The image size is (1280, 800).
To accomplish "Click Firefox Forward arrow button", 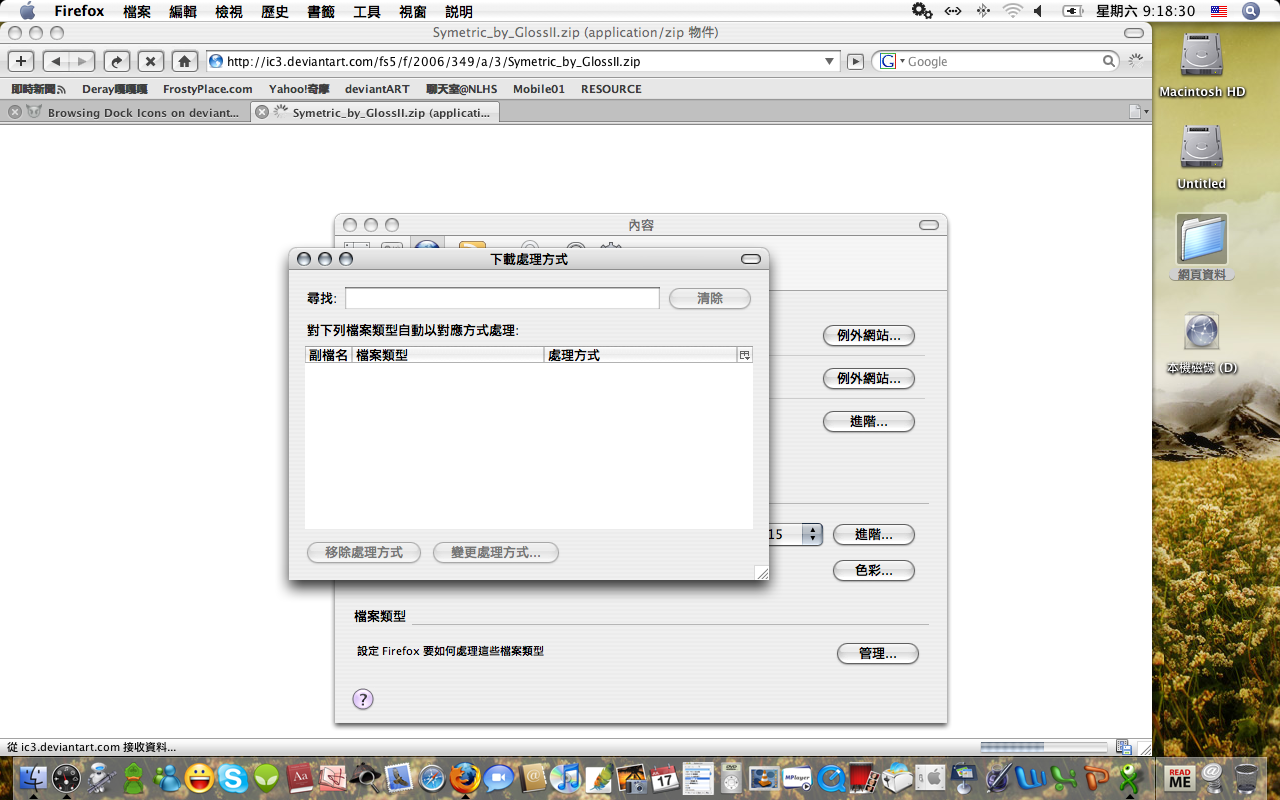I will [82, 61].
